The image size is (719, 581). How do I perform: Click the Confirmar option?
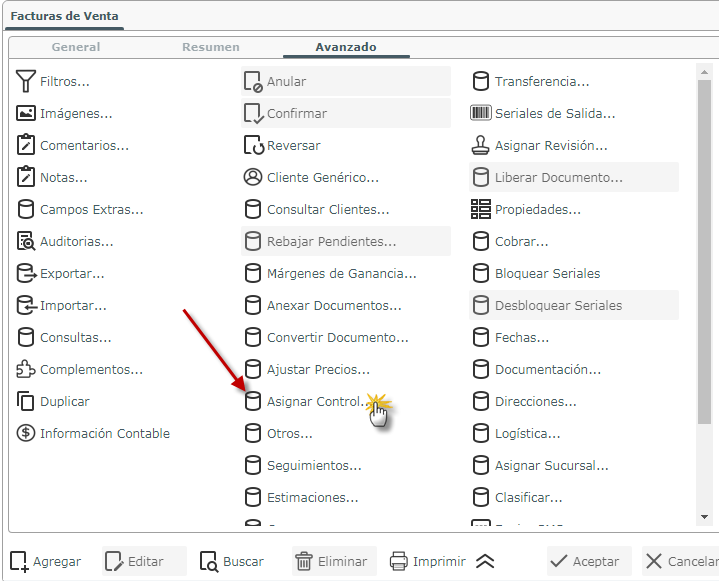click(x=346, y=113)
